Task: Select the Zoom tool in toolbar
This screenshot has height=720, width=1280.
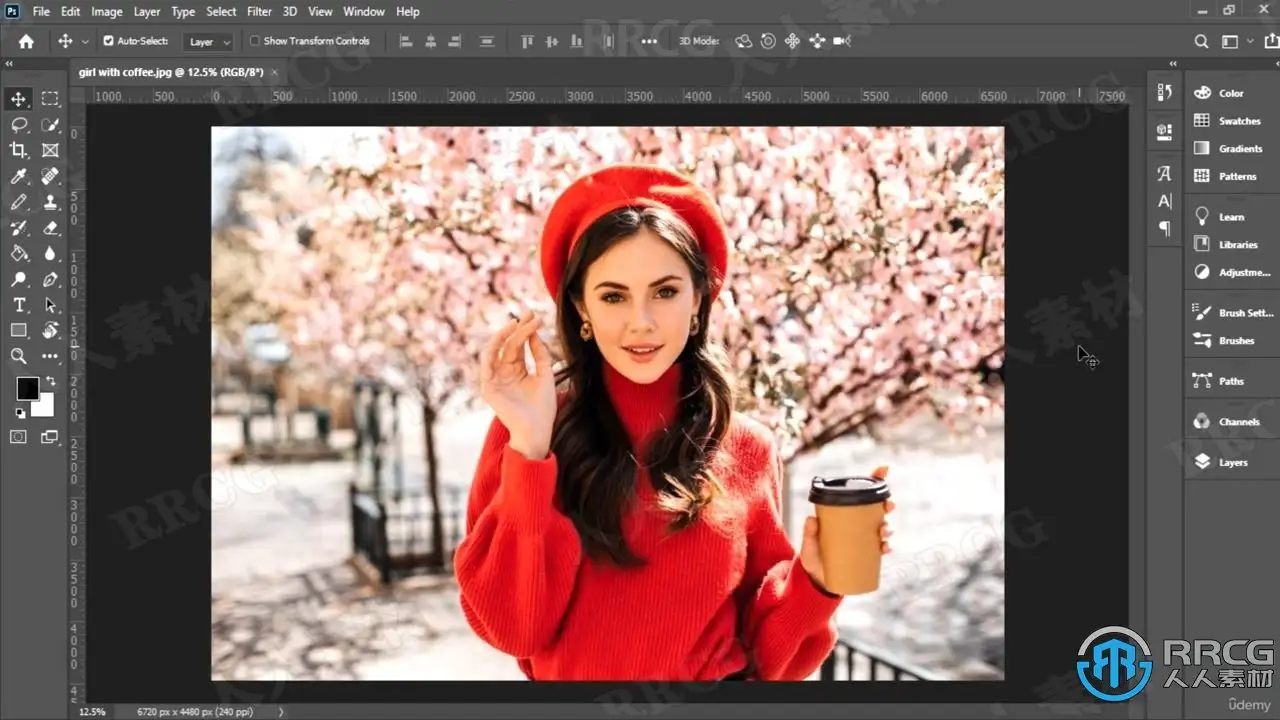Action: [x=18, y=356]
